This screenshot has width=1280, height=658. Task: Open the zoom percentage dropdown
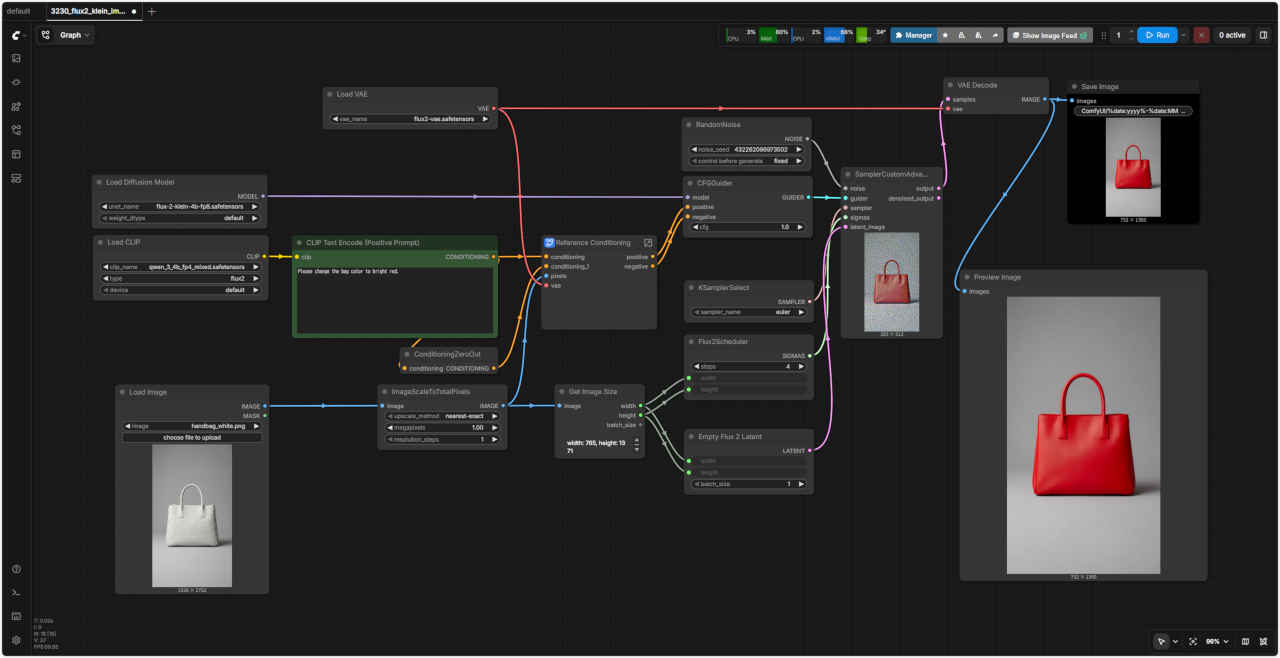(1216, 641)
